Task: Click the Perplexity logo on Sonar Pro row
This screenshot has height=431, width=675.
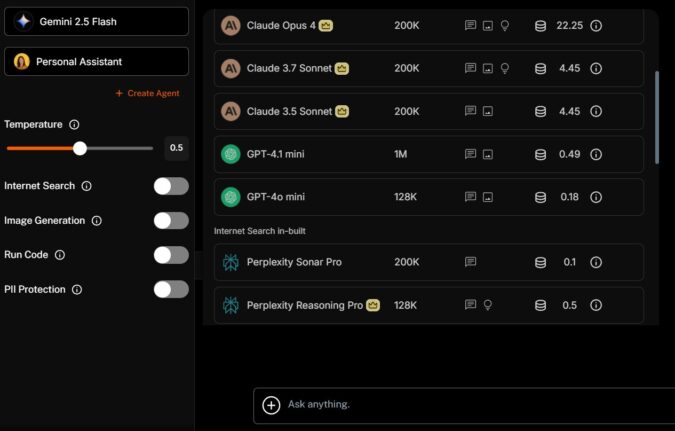Action: (x=231, y=262)
